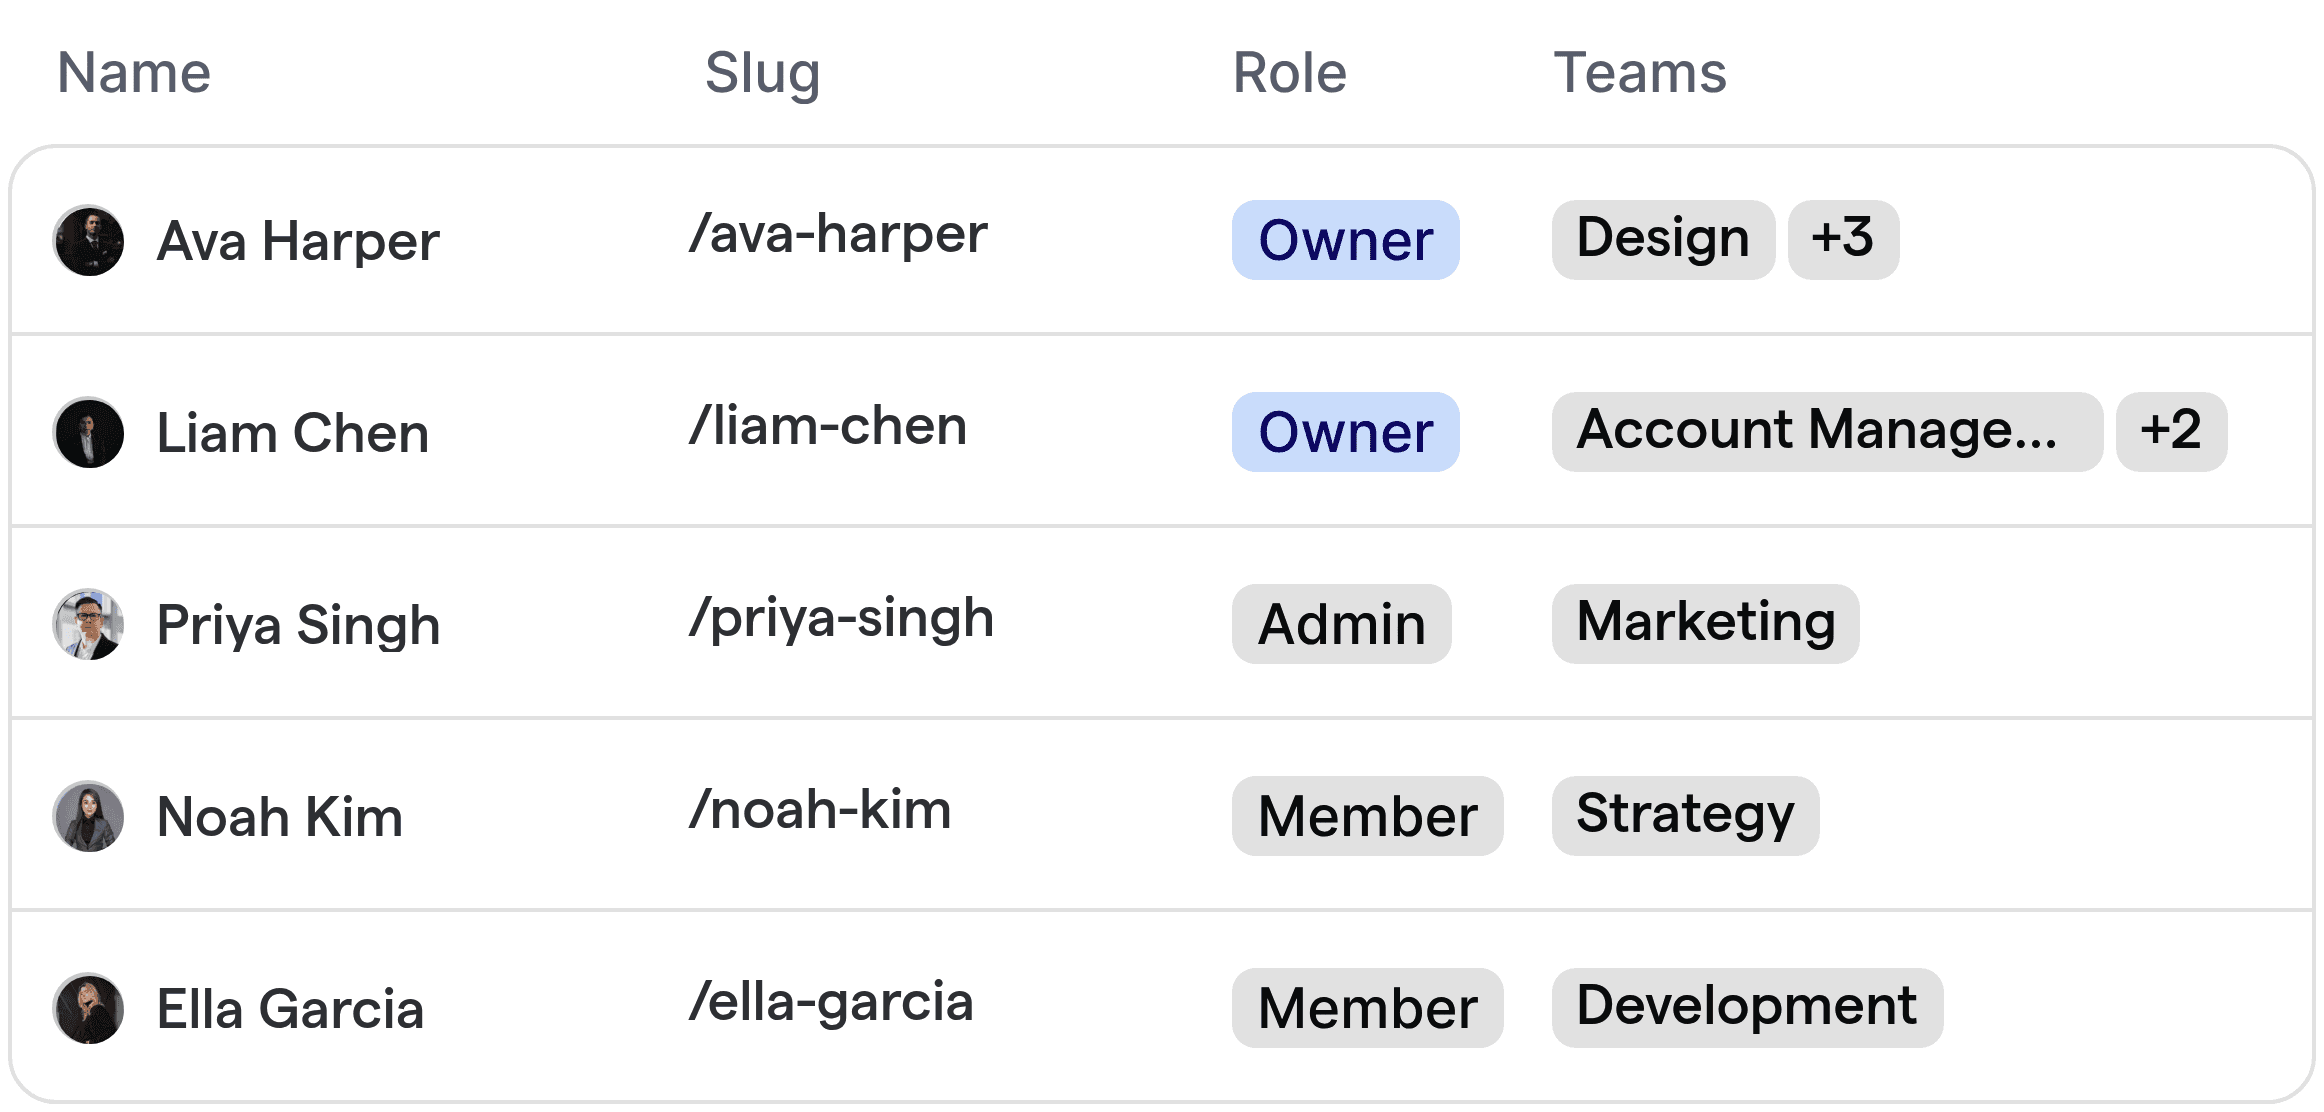2324x1112 pixels.
Task: Open the truncated Account Manage... team tag
Action: (1827, 432)
